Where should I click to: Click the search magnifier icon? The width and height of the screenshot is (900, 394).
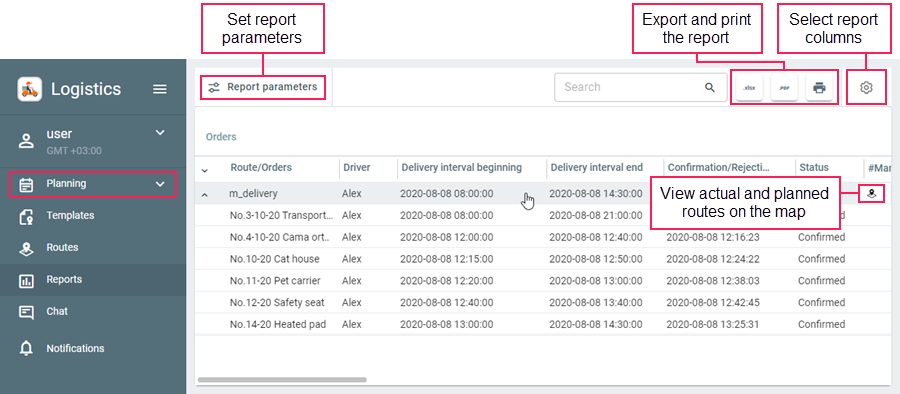tap(710, 87)
